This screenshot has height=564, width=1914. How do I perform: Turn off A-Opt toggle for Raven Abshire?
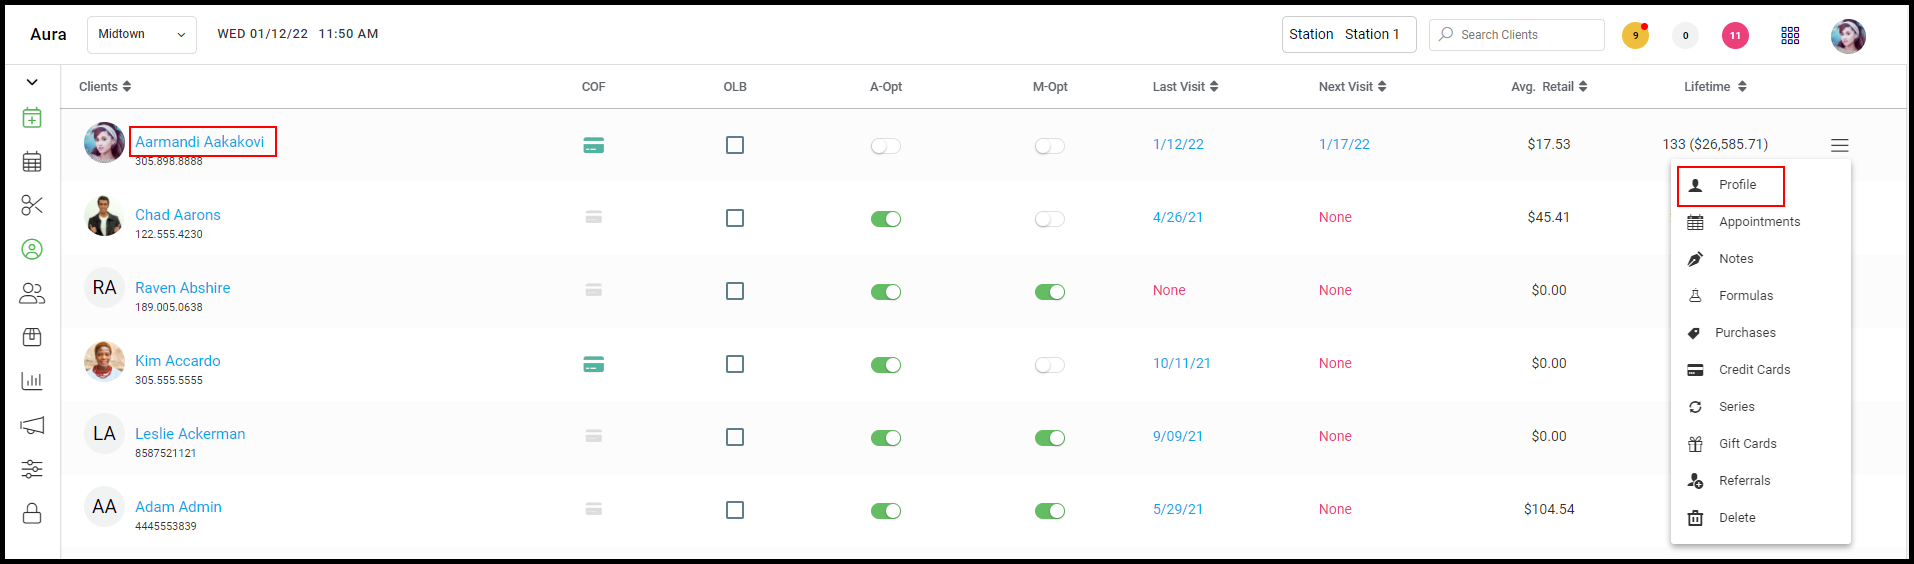click(886, 292)
